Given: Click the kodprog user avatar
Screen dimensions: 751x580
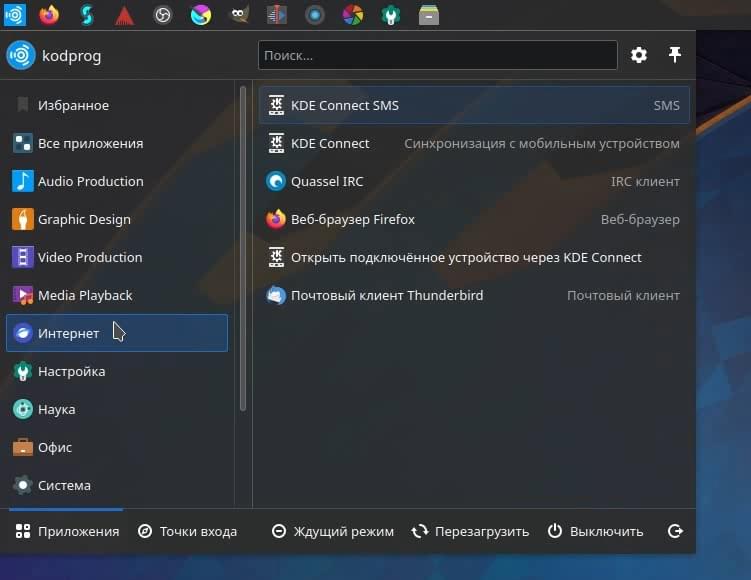Looking at the screenshot, I should (21, 55).
